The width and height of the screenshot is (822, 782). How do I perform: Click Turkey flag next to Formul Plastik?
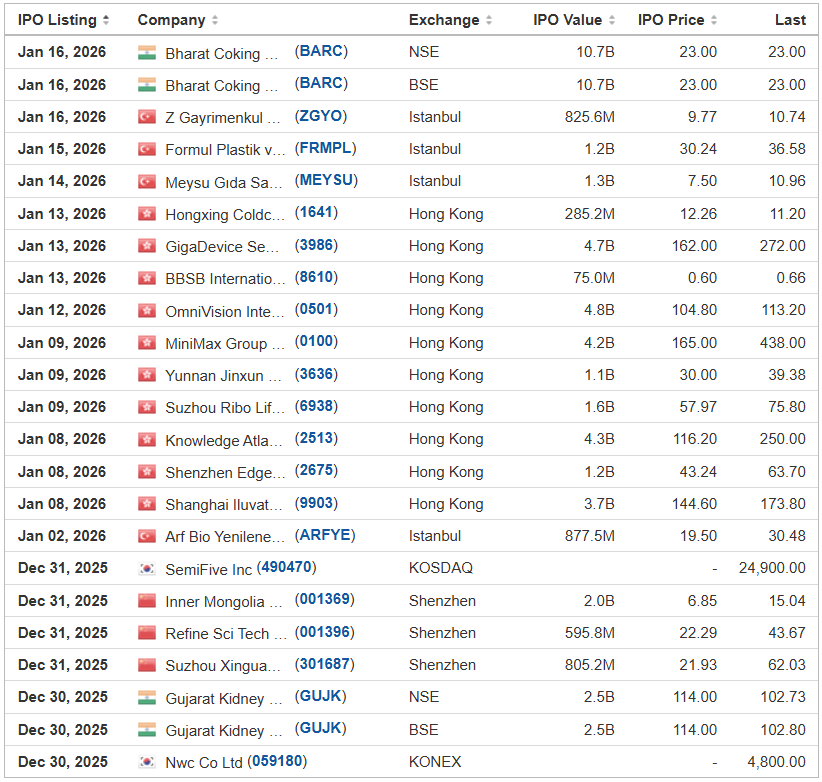147,149
